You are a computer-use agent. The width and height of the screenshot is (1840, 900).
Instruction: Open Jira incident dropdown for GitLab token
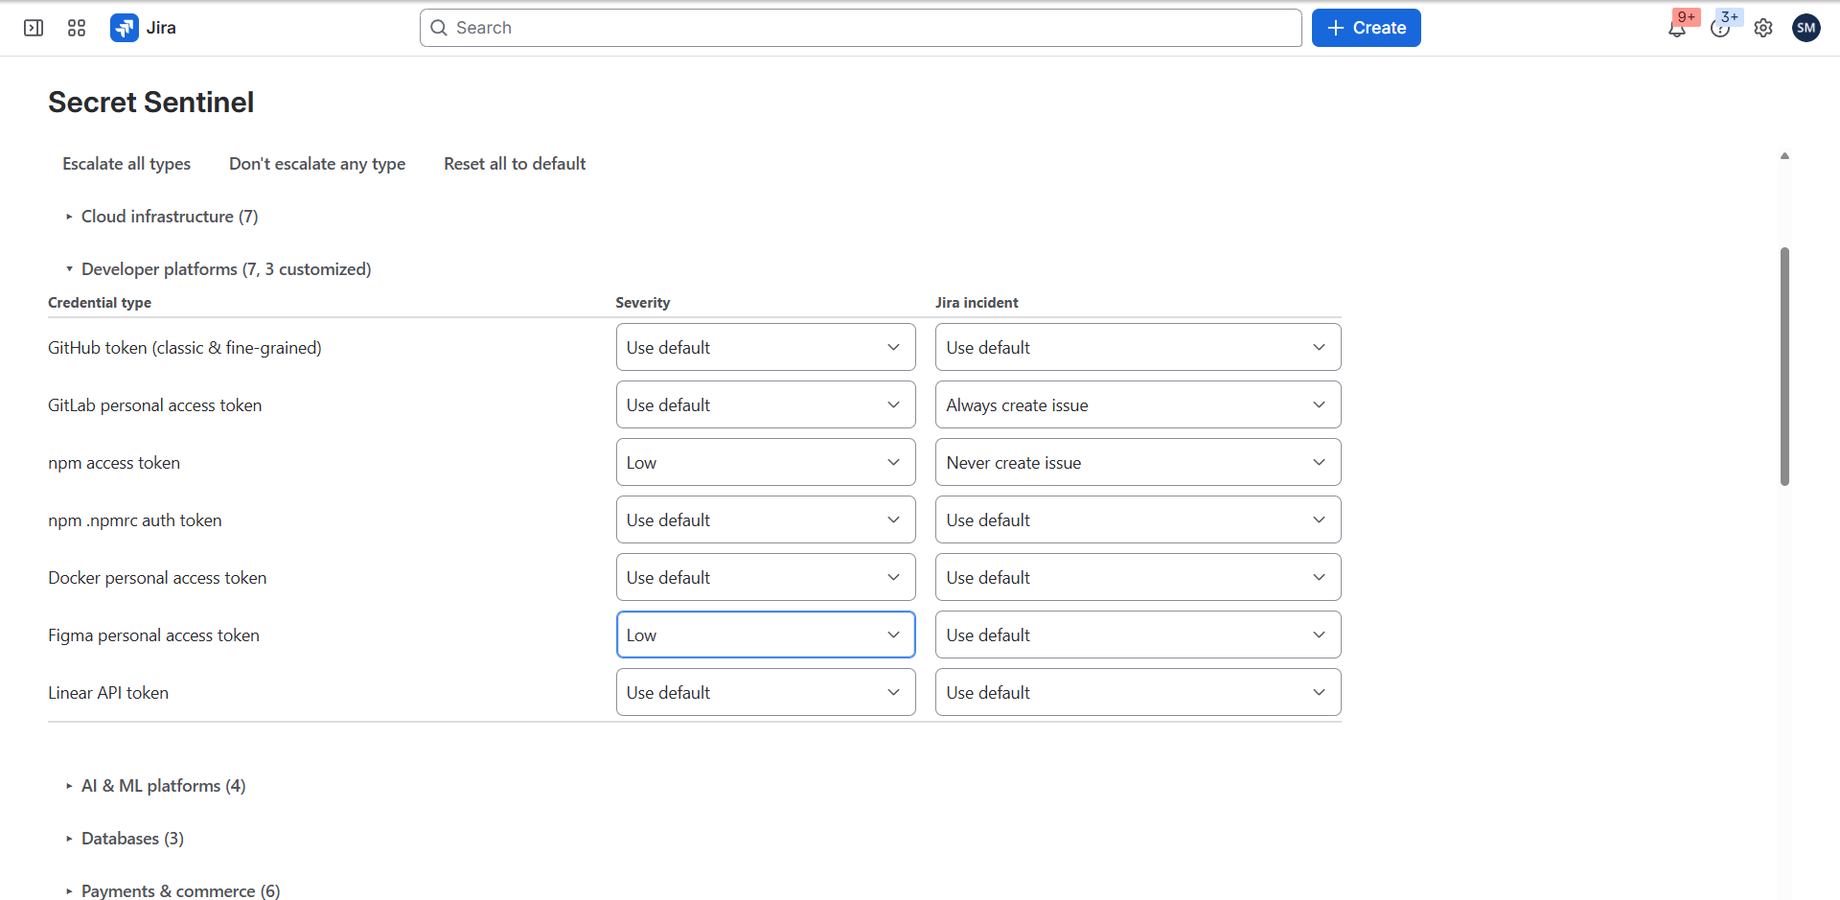point(1138,405)
